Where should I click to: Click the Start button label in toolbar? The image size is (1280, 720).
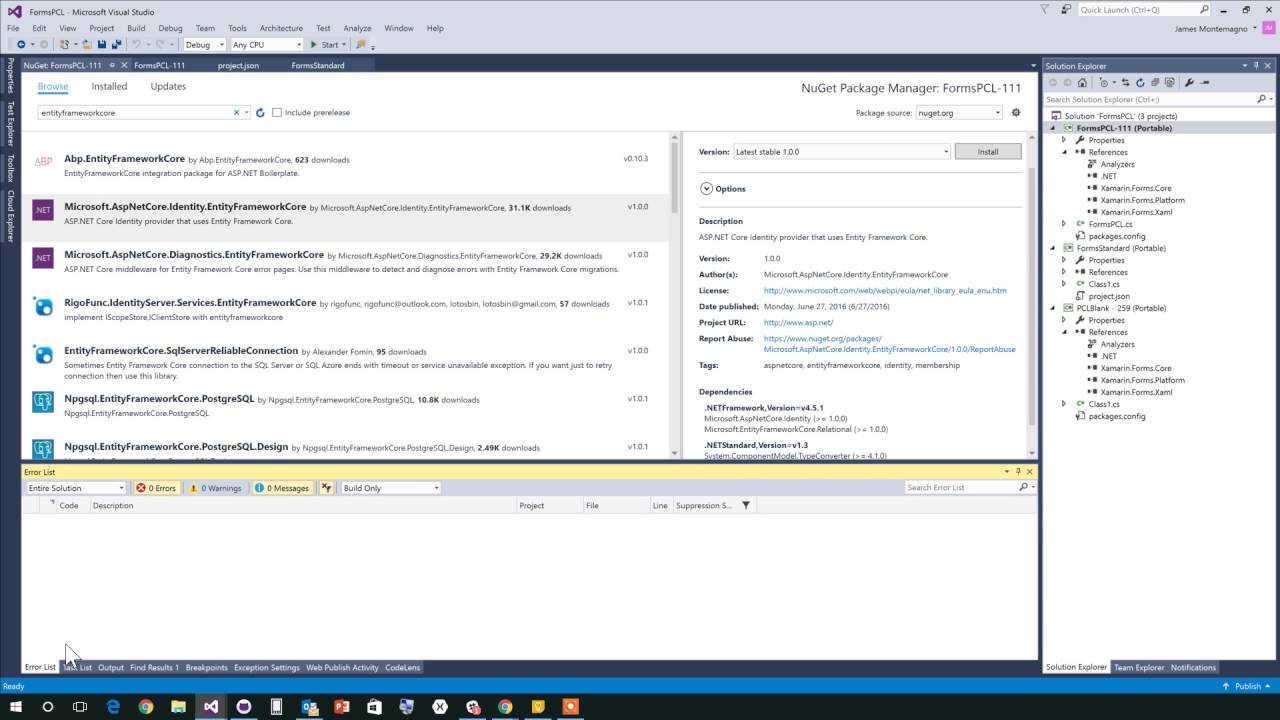coord(330,45)
